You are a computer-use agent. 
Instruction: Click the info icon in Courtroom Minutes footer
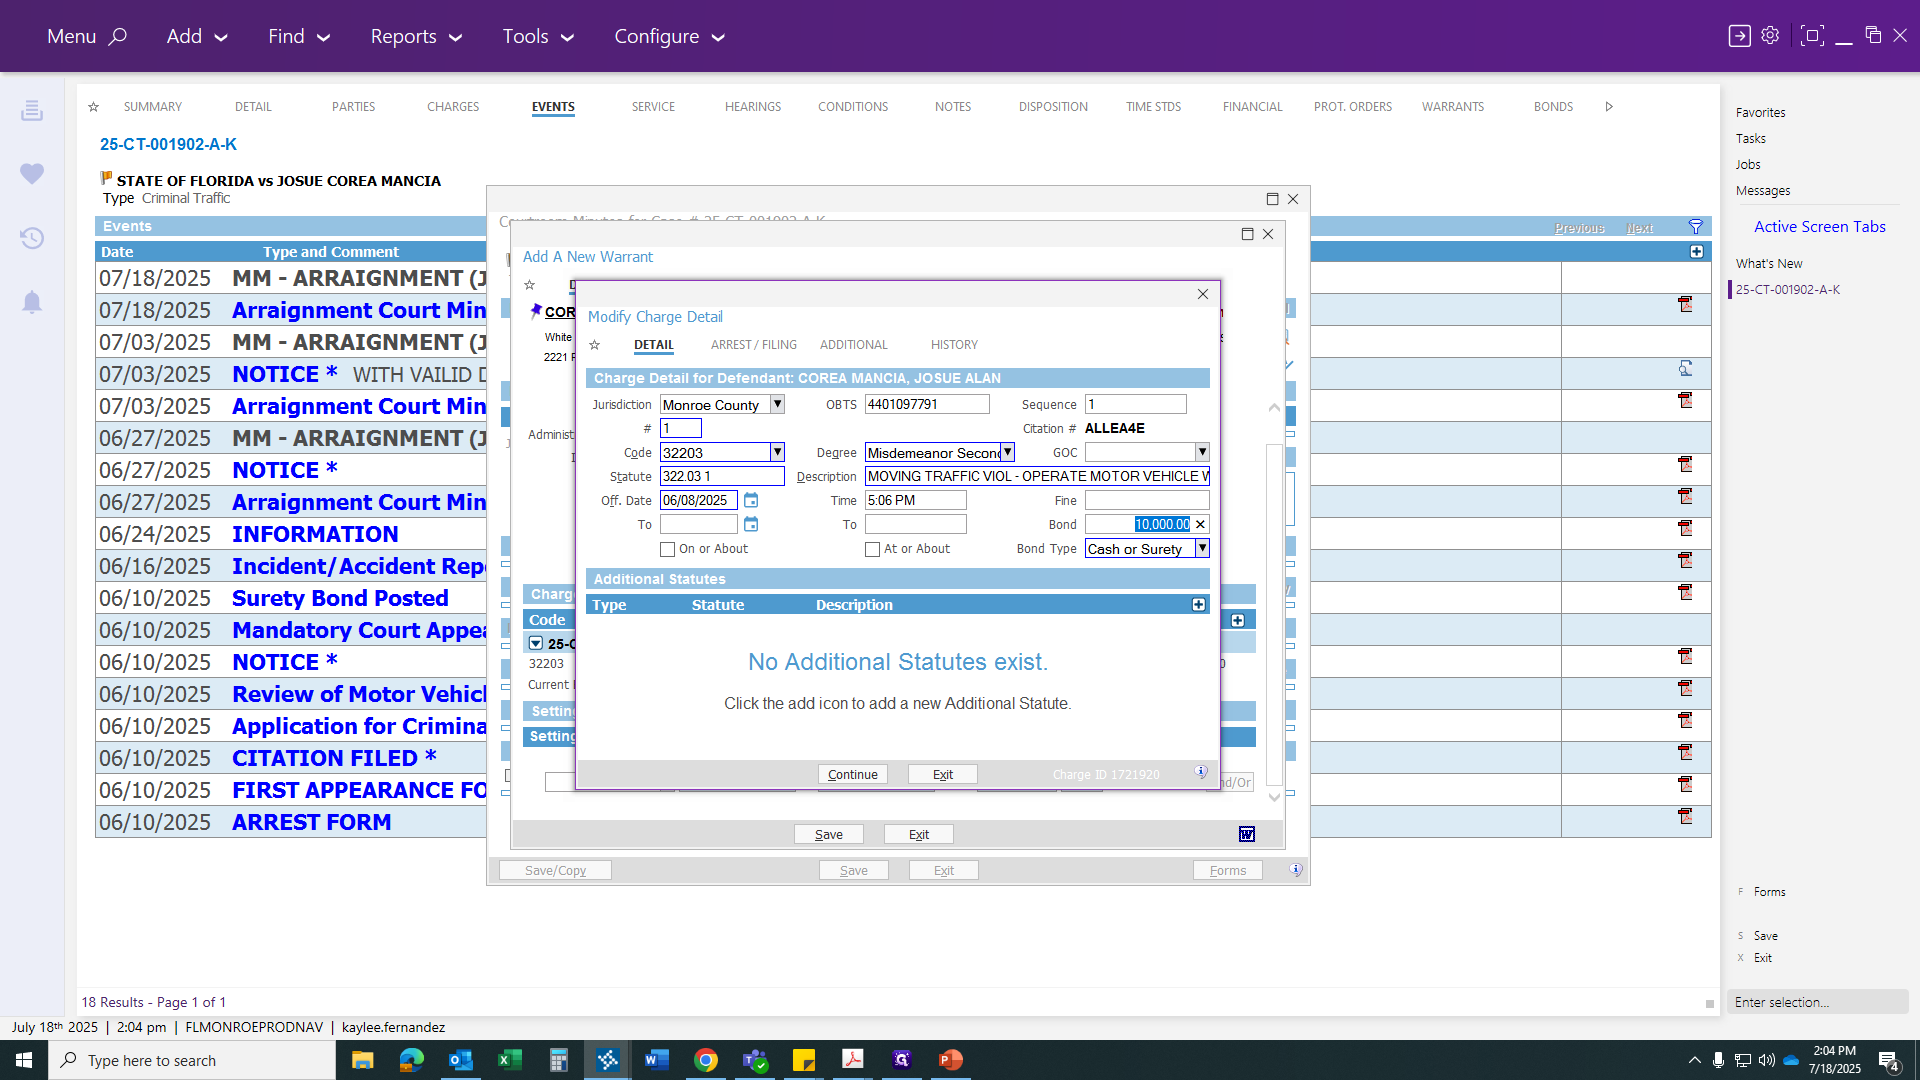click(1296, 870)
